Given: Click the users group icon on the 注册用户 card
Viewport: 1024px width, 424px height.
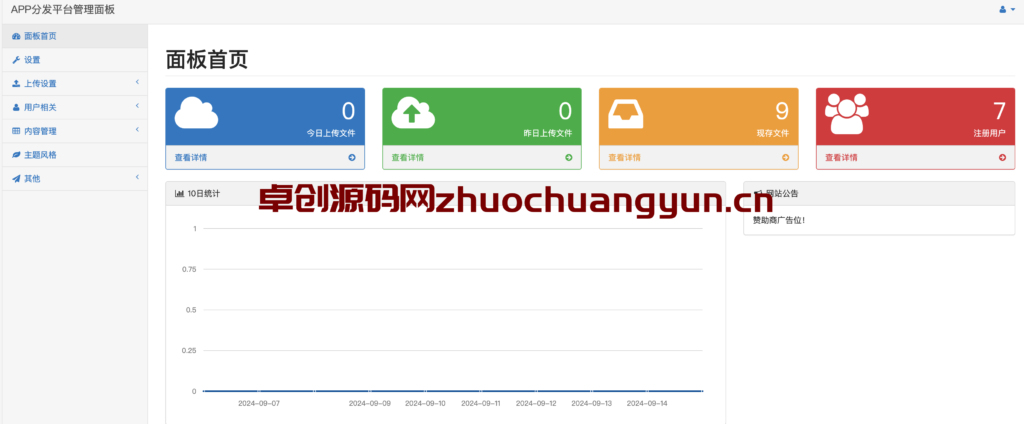Looking at the screenshot, I should [x=846, y=114].
